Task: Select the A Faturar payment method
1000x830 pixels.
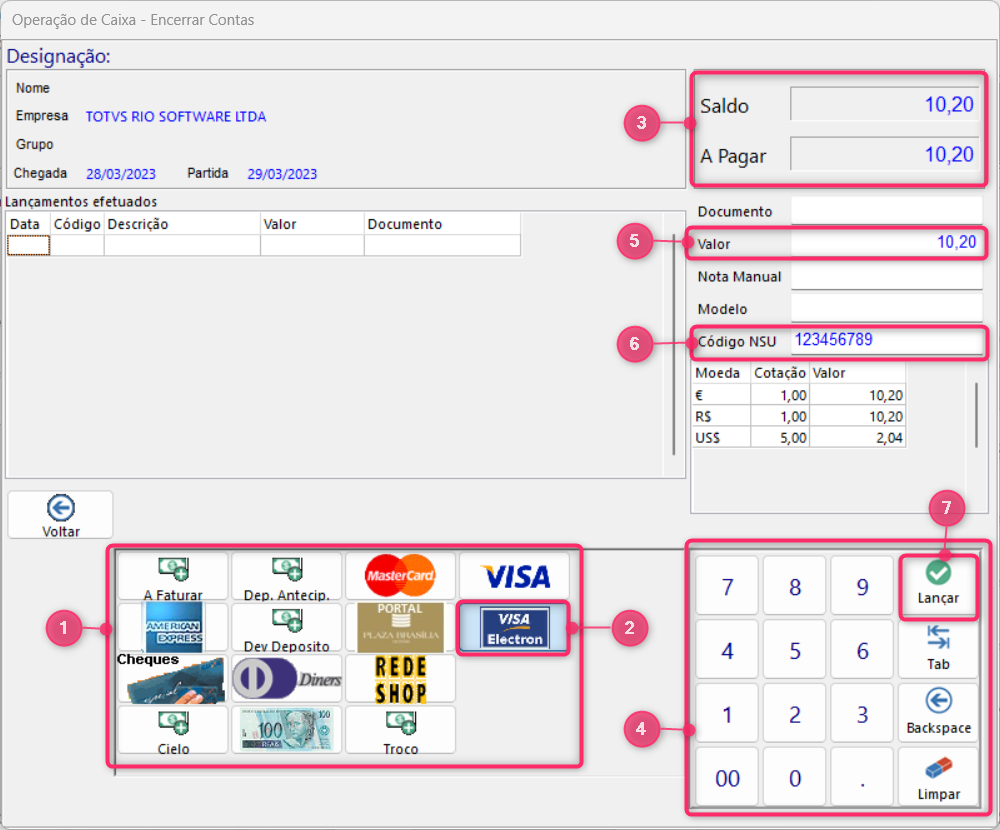Action: pyautogui.click(x=173, y=577)
